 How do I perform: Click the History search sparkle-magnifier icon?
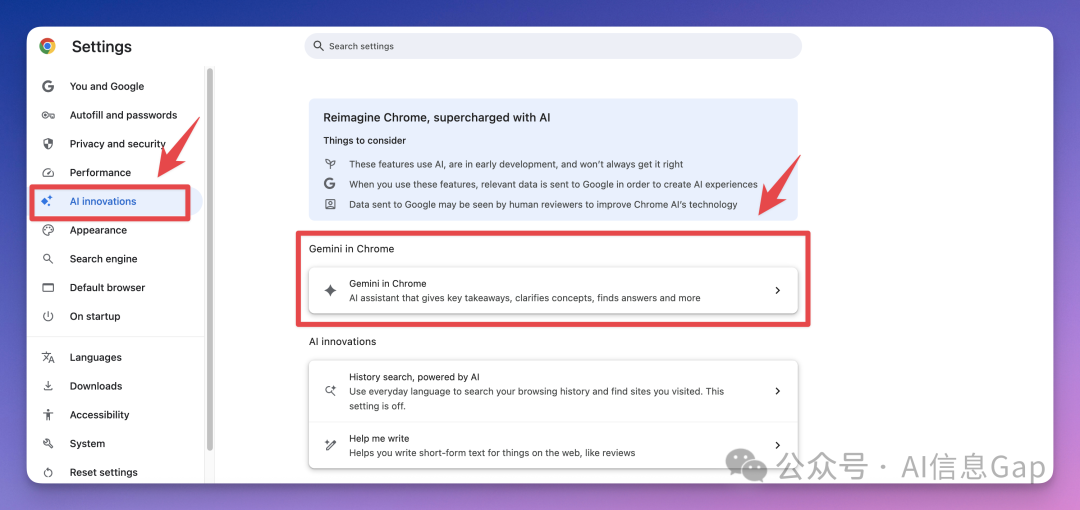pyautogui.click(x=330, y=391)
